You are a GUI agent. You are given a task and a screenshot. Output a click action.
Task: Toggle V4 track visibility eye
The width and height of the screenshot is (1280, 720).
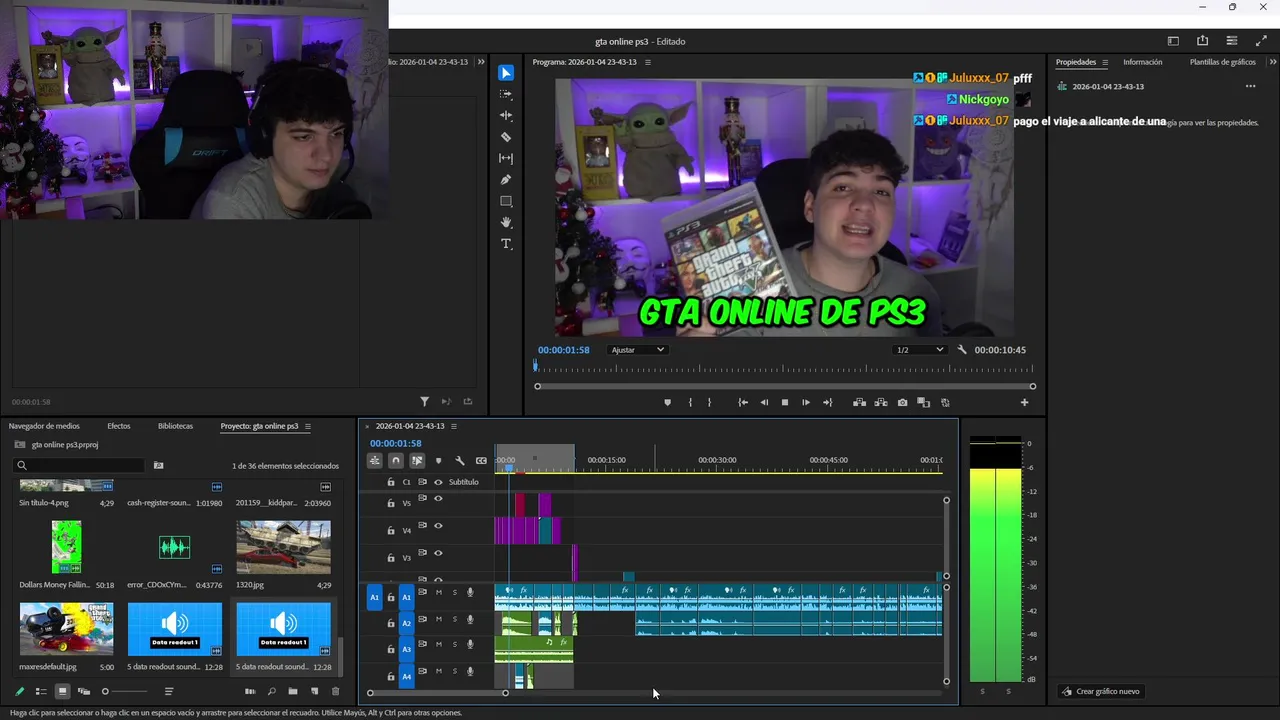tap(438, 526)
